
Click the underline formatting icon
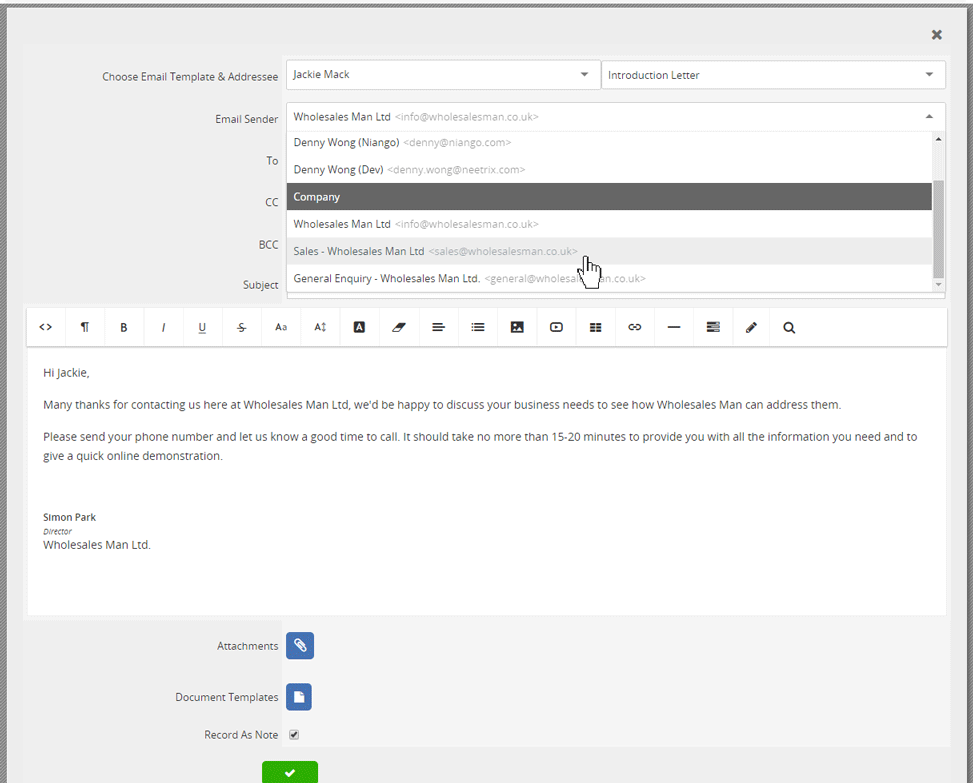click(x=202, y=327)
